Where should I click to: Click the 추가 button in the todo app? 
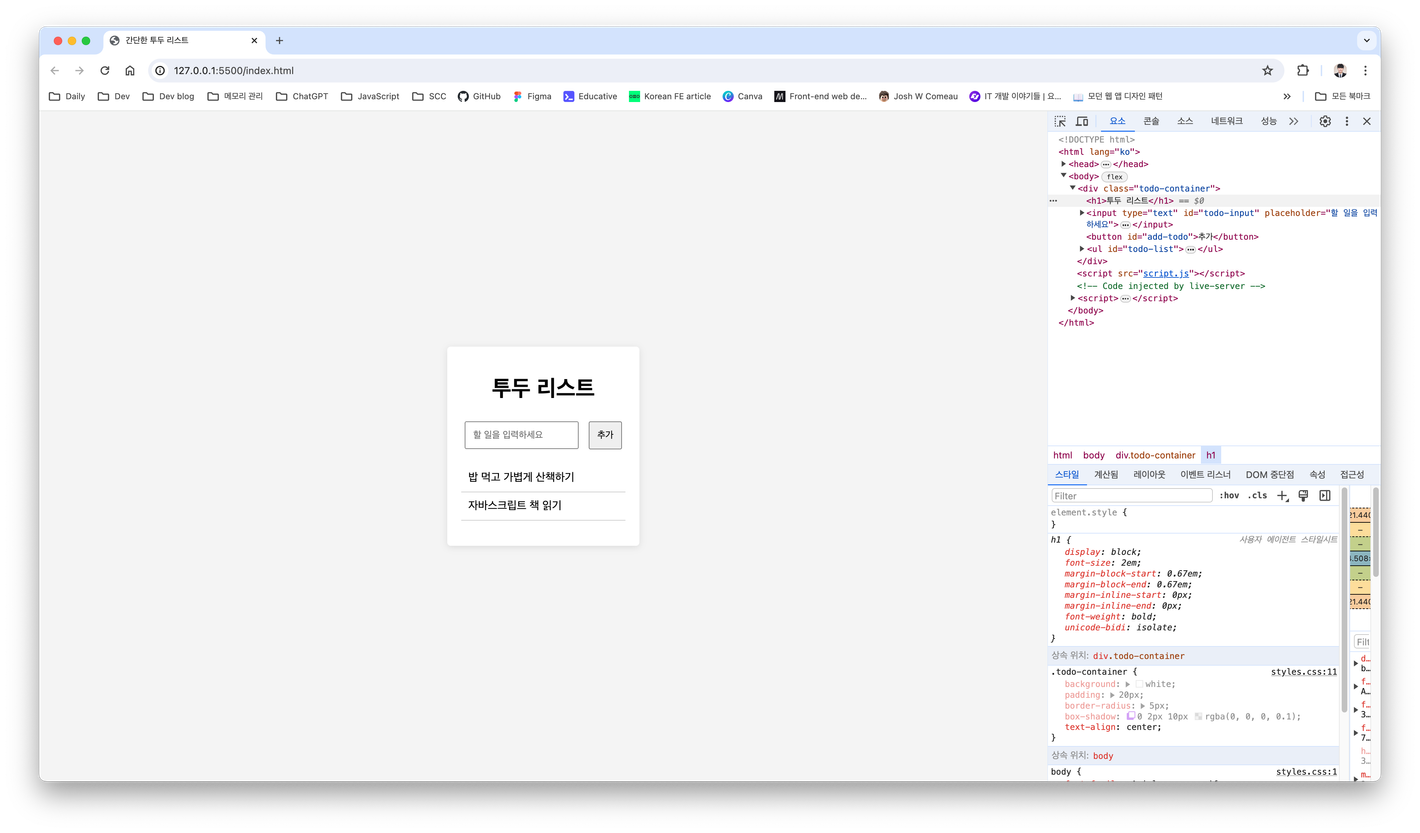tap(605, 435)
